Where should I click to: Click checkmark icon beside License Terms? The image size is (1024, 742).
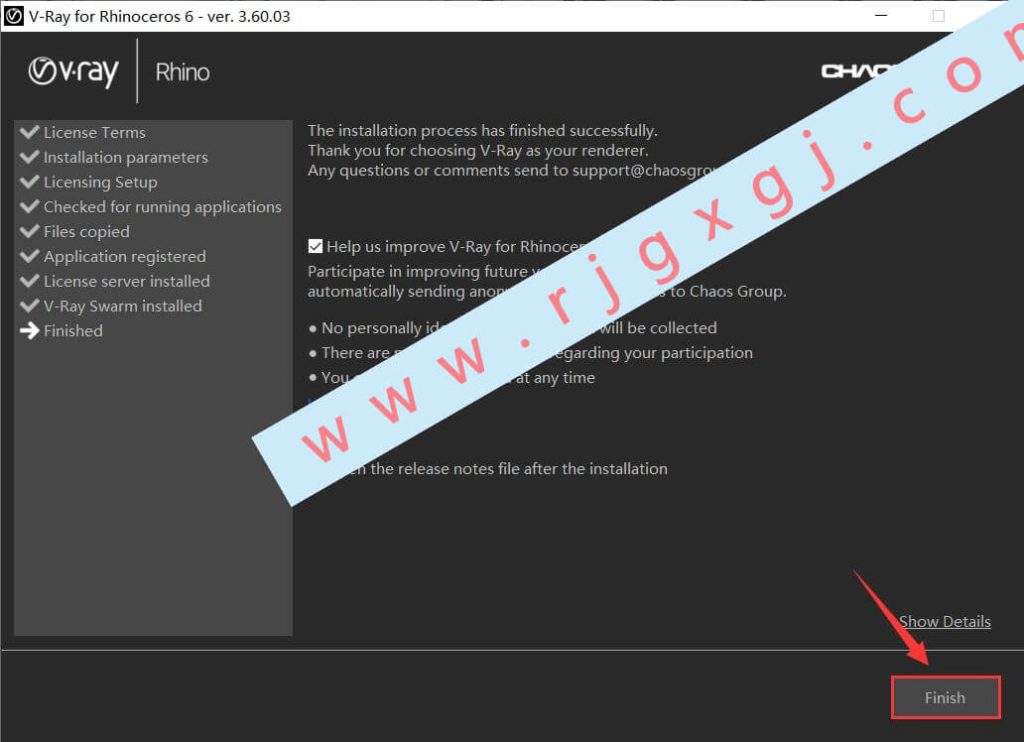[30, 132]
